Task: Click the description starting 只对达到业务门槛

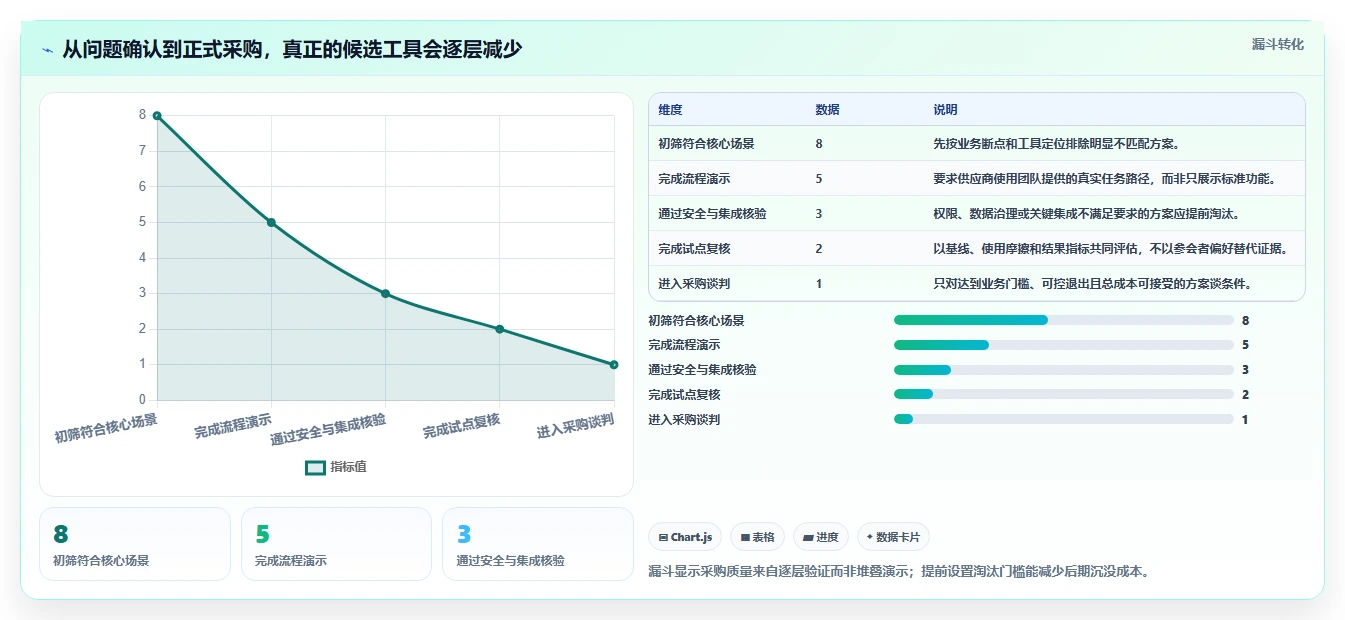Action: click(x=1093, y=284)
